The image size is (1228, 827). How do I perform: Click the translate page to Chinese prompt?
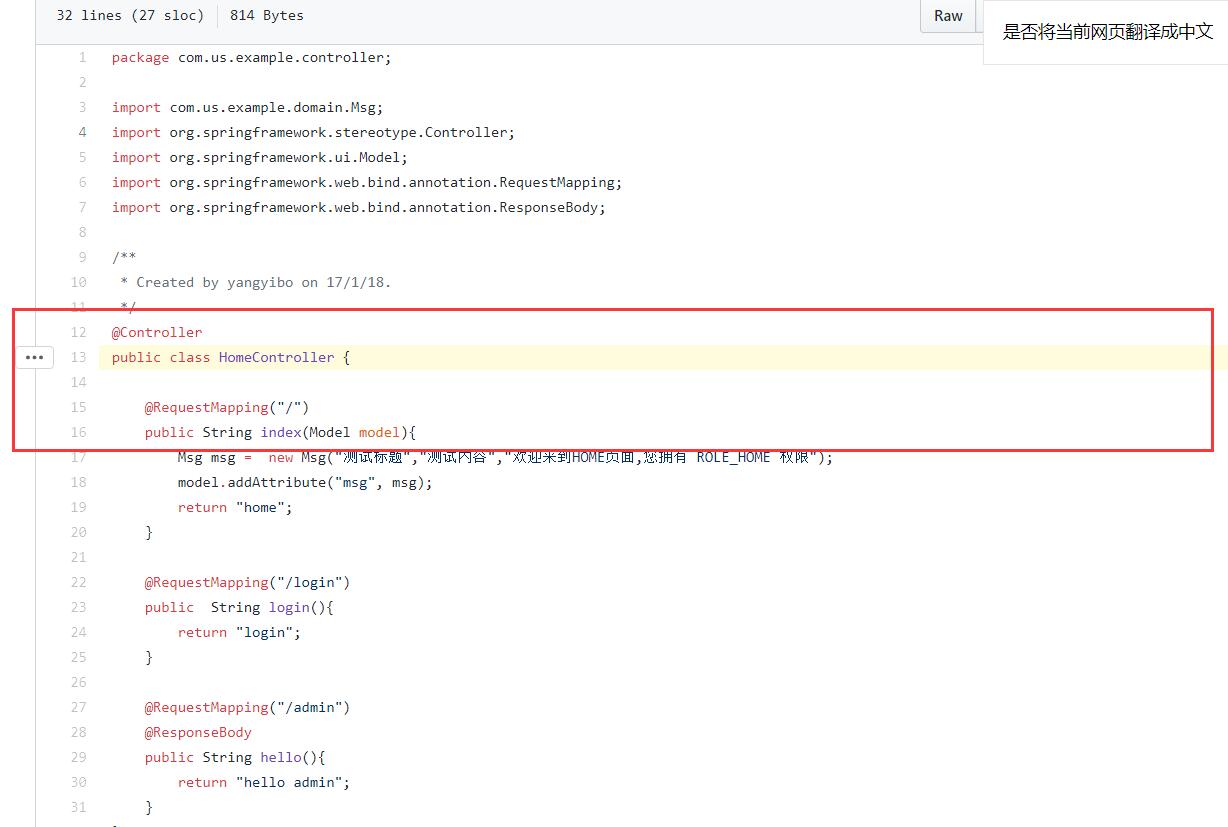(x=1107, y=31)
